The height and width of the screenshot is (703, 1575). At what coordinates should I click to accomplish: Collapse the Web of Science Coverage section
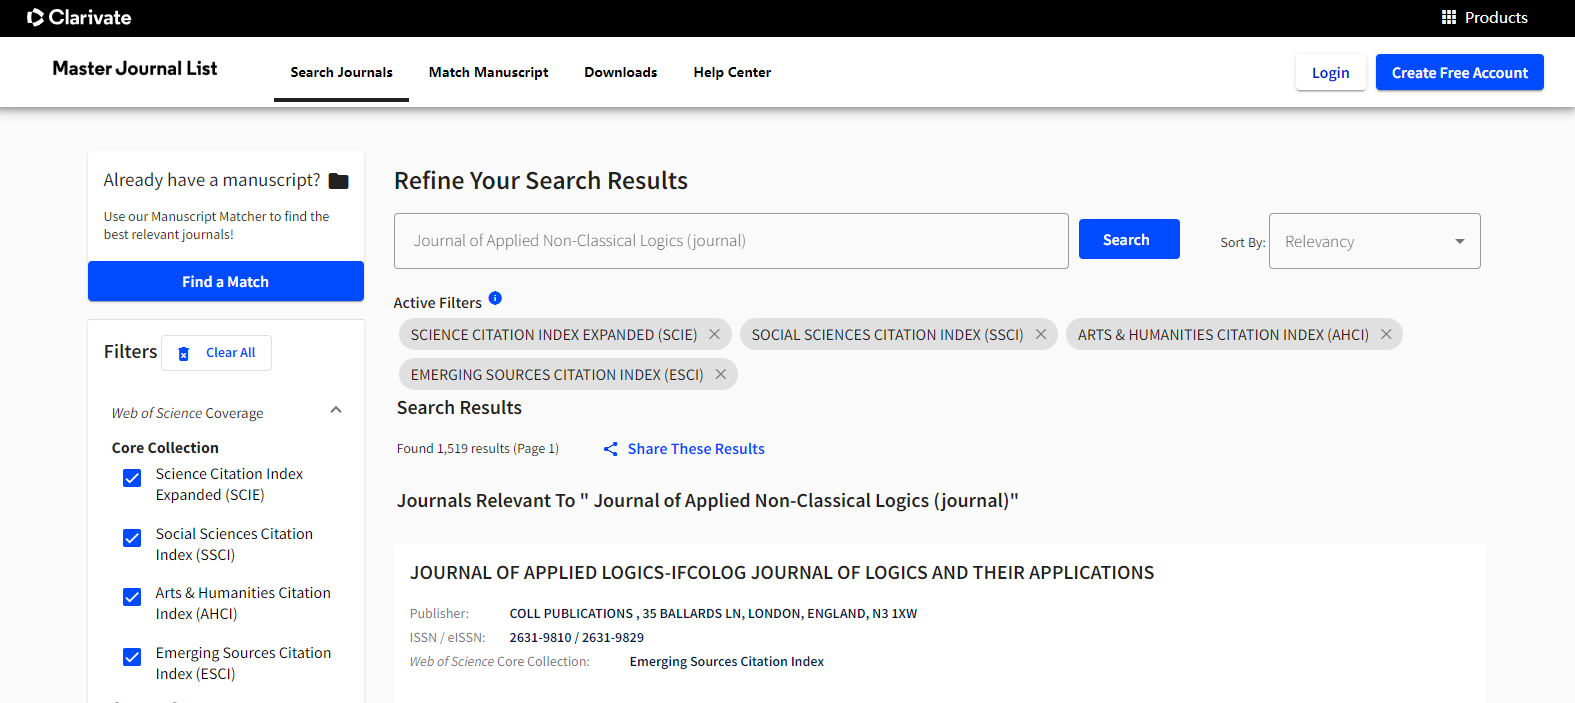tap(336, 410)
